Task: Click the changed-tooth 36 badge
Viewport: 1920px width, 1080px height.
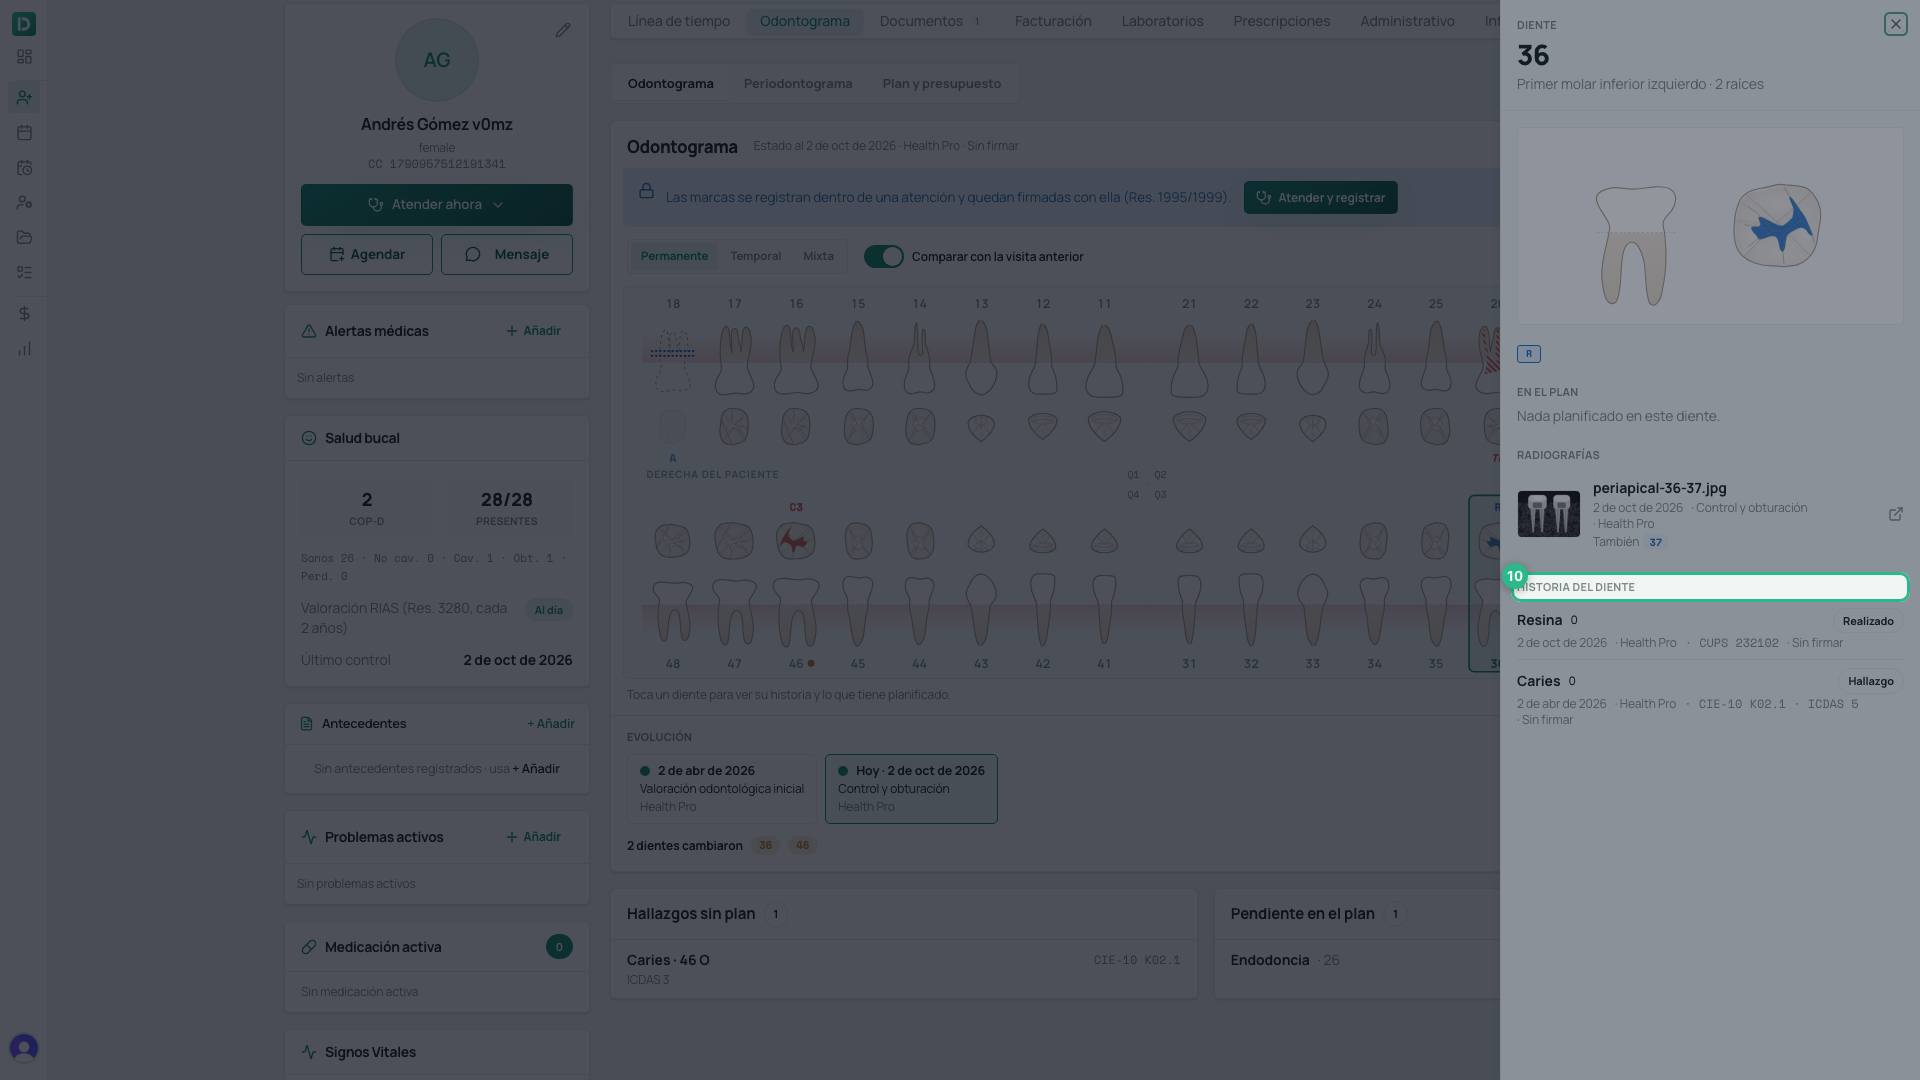Action: [765, 846]
